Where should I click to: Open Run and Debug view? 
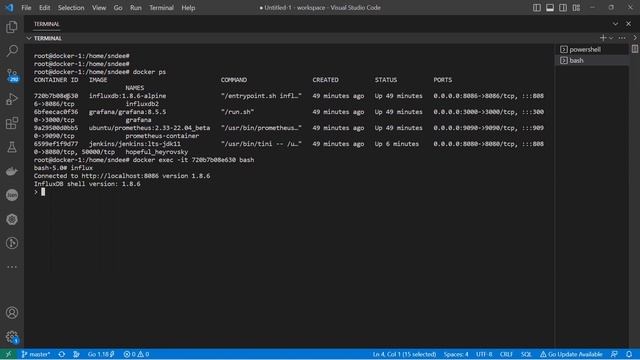[12, 99]
